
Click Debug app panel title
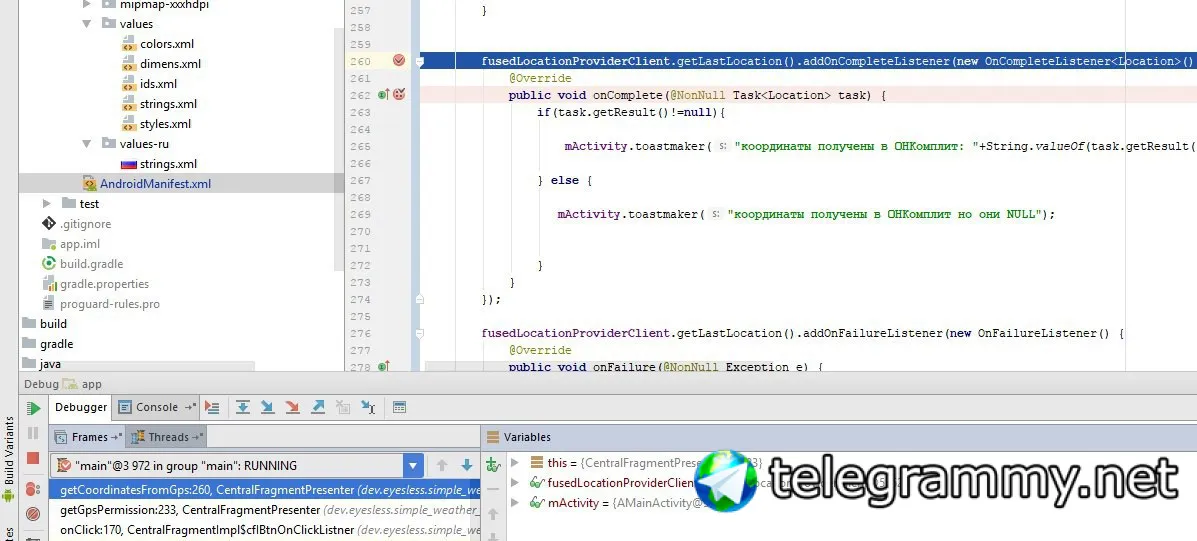tap(63, 384)
